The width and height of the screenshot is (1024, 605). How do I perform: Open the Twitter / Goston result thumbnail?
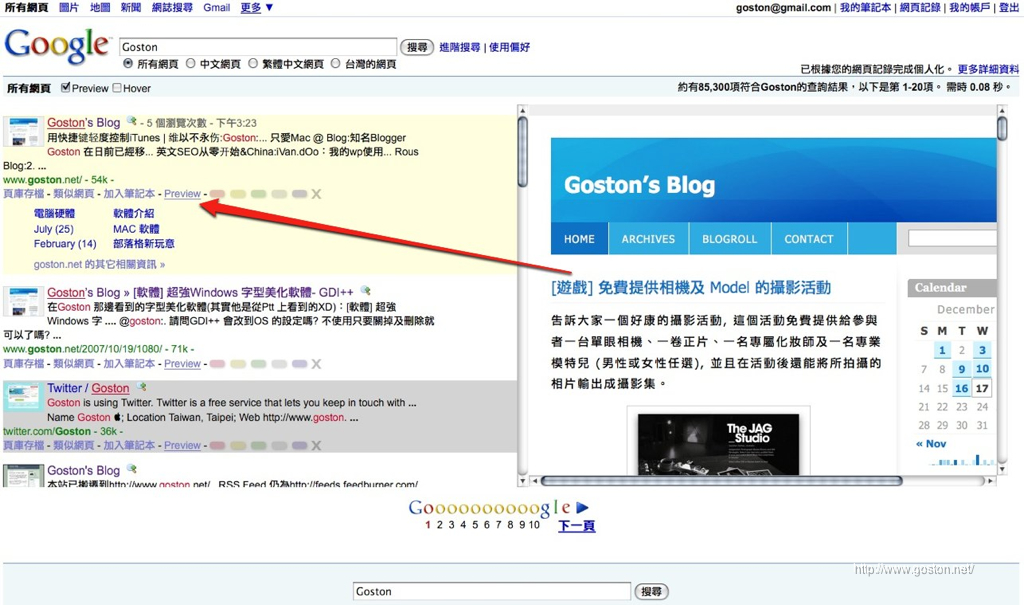pos(22,397)
